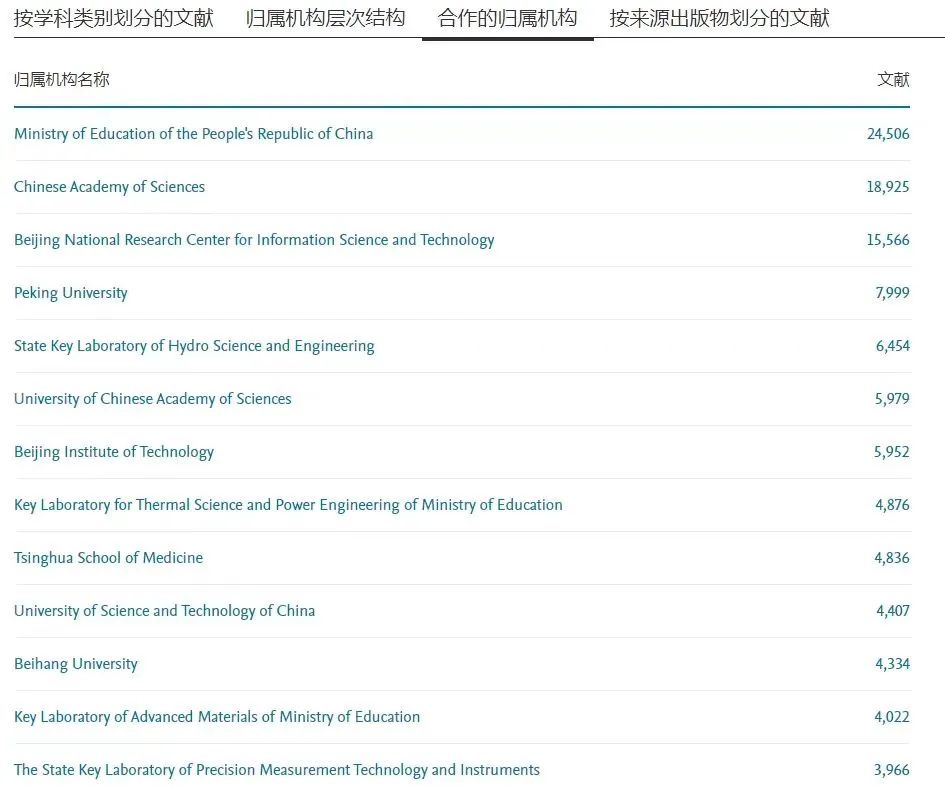Click document count 7,999

tap(892, 293)
